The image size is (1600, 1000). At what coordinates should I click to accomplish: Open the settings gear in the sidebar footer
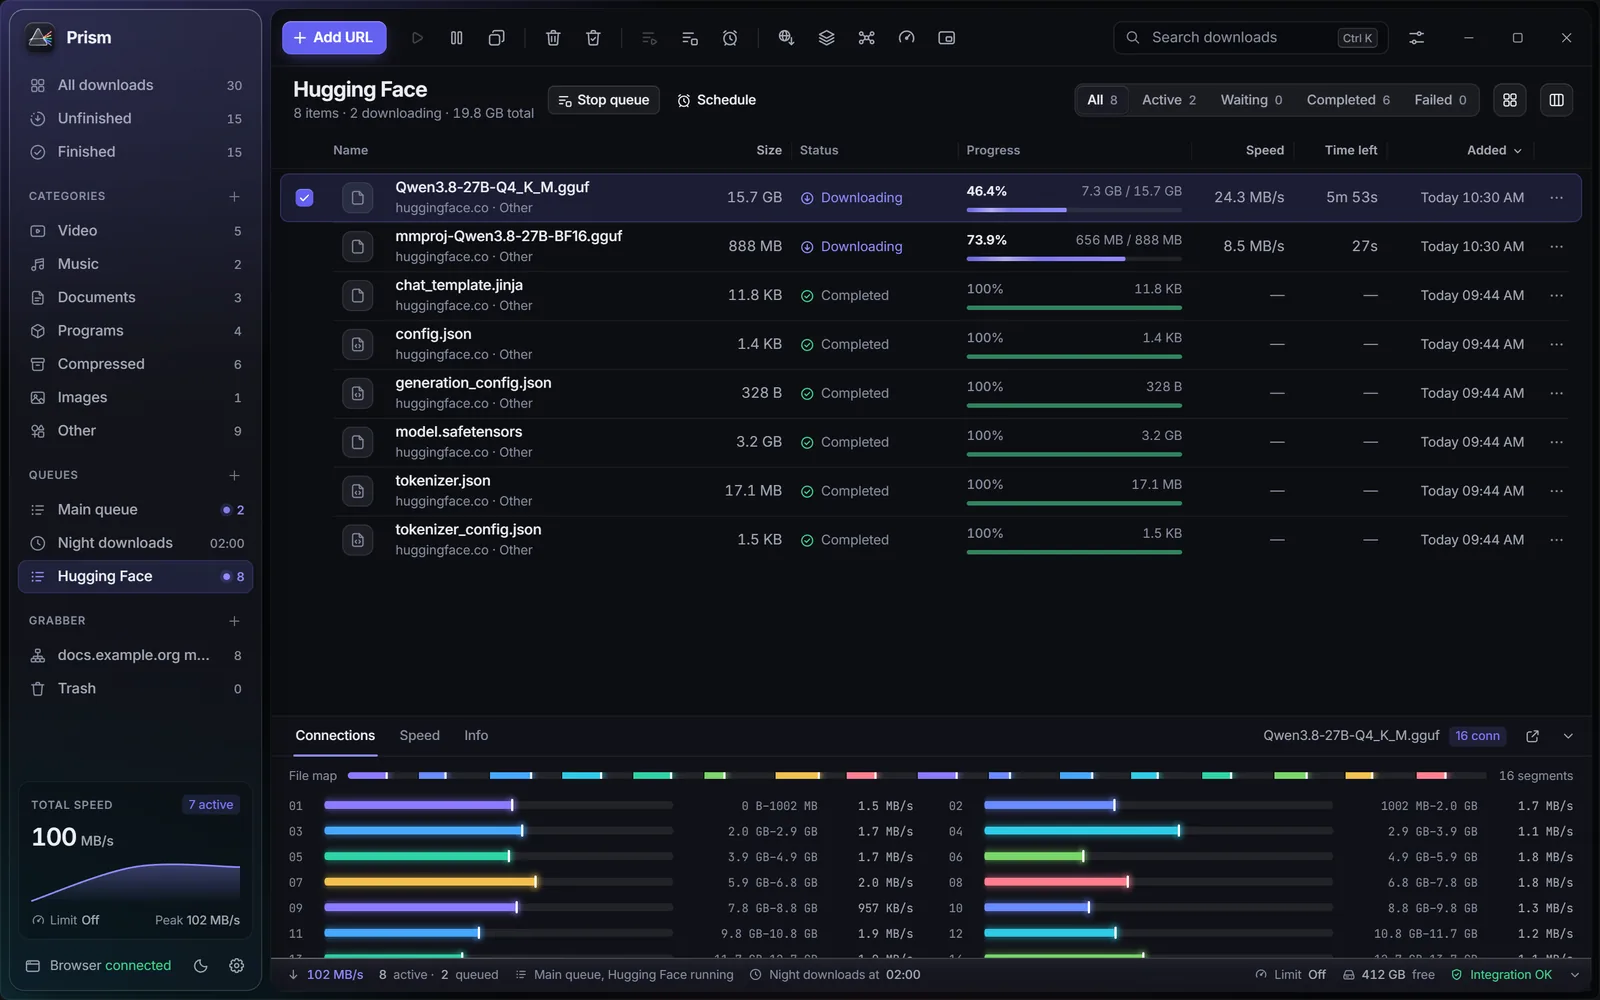(236, 965)
